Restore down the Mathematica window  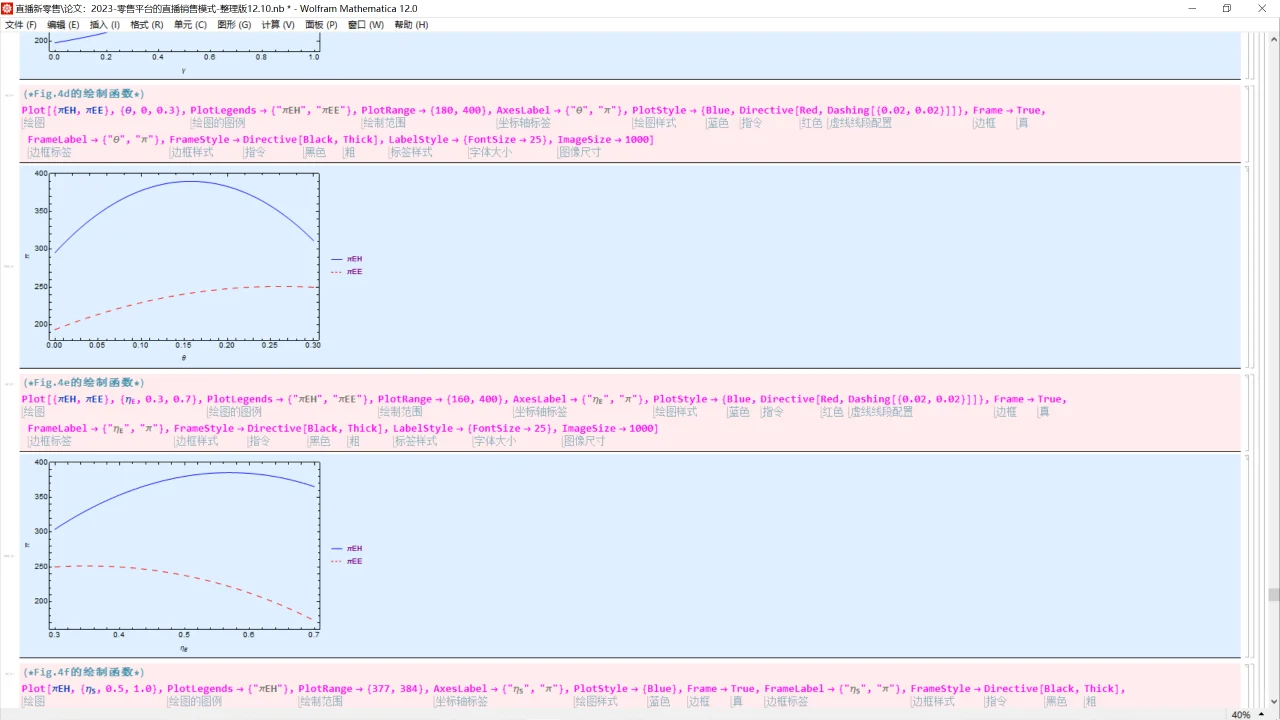pos(1227,8)
